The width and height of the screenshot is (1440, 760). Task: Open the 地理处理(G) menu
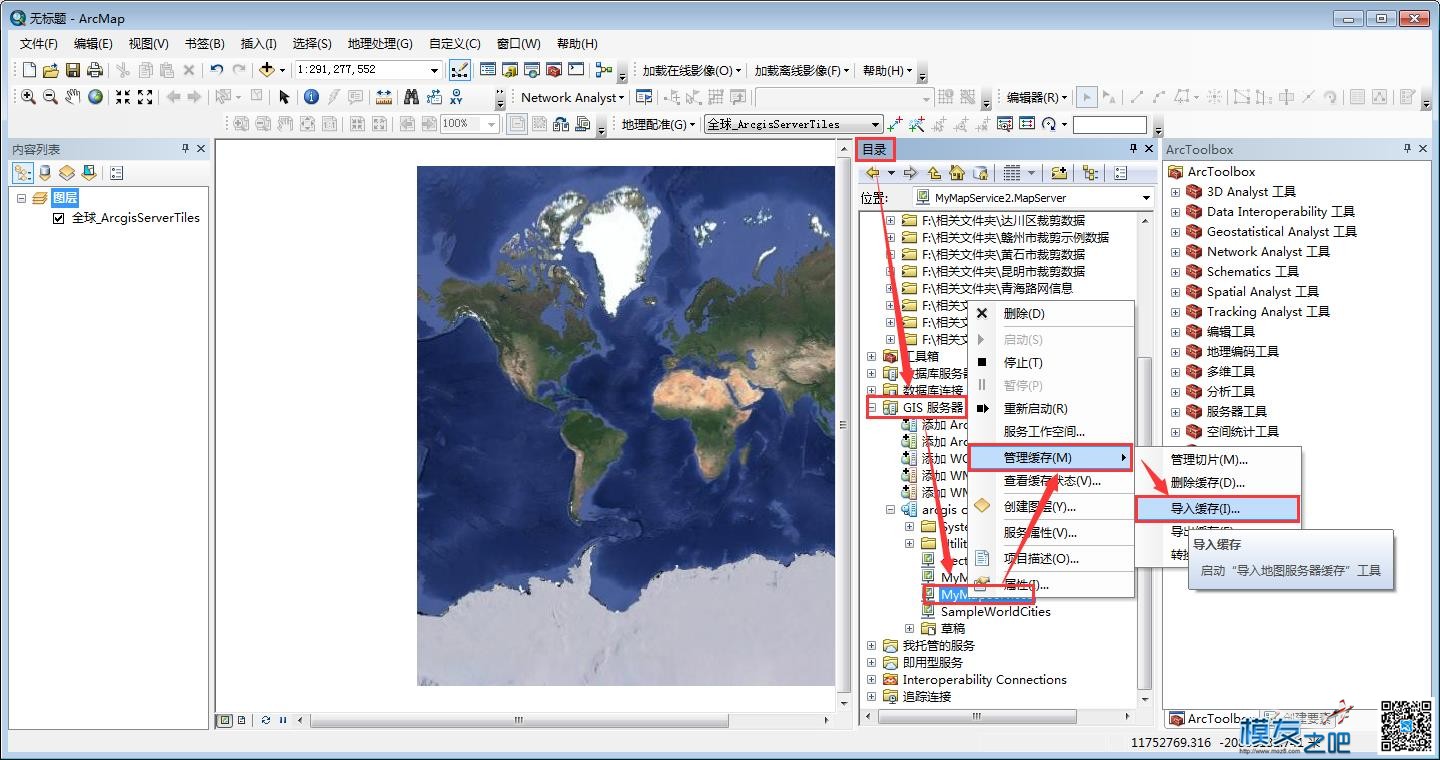point(380,44)
